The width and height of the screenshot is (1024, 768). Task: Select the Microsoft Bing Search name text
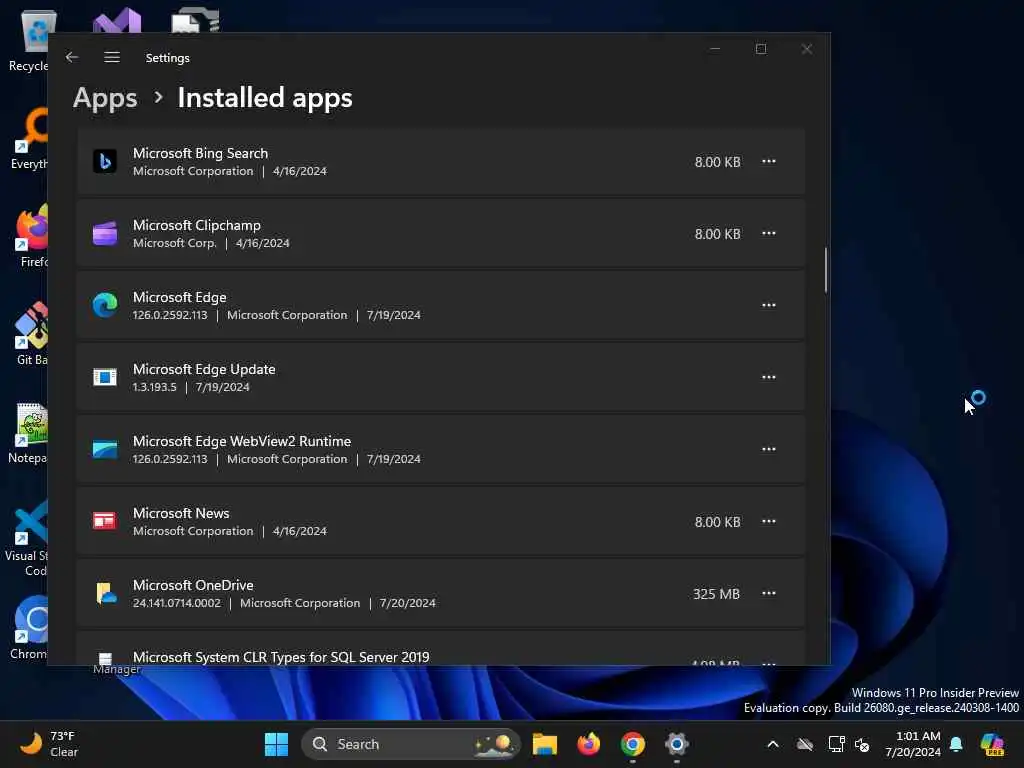point(200,153)
